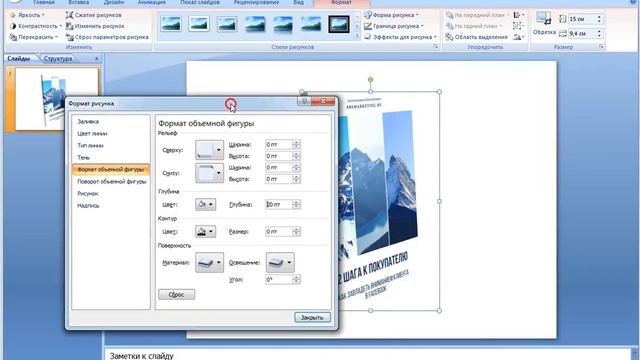Open Область выделения selection pane
Viewport: 640px width, 360px height.
(477, 37)
